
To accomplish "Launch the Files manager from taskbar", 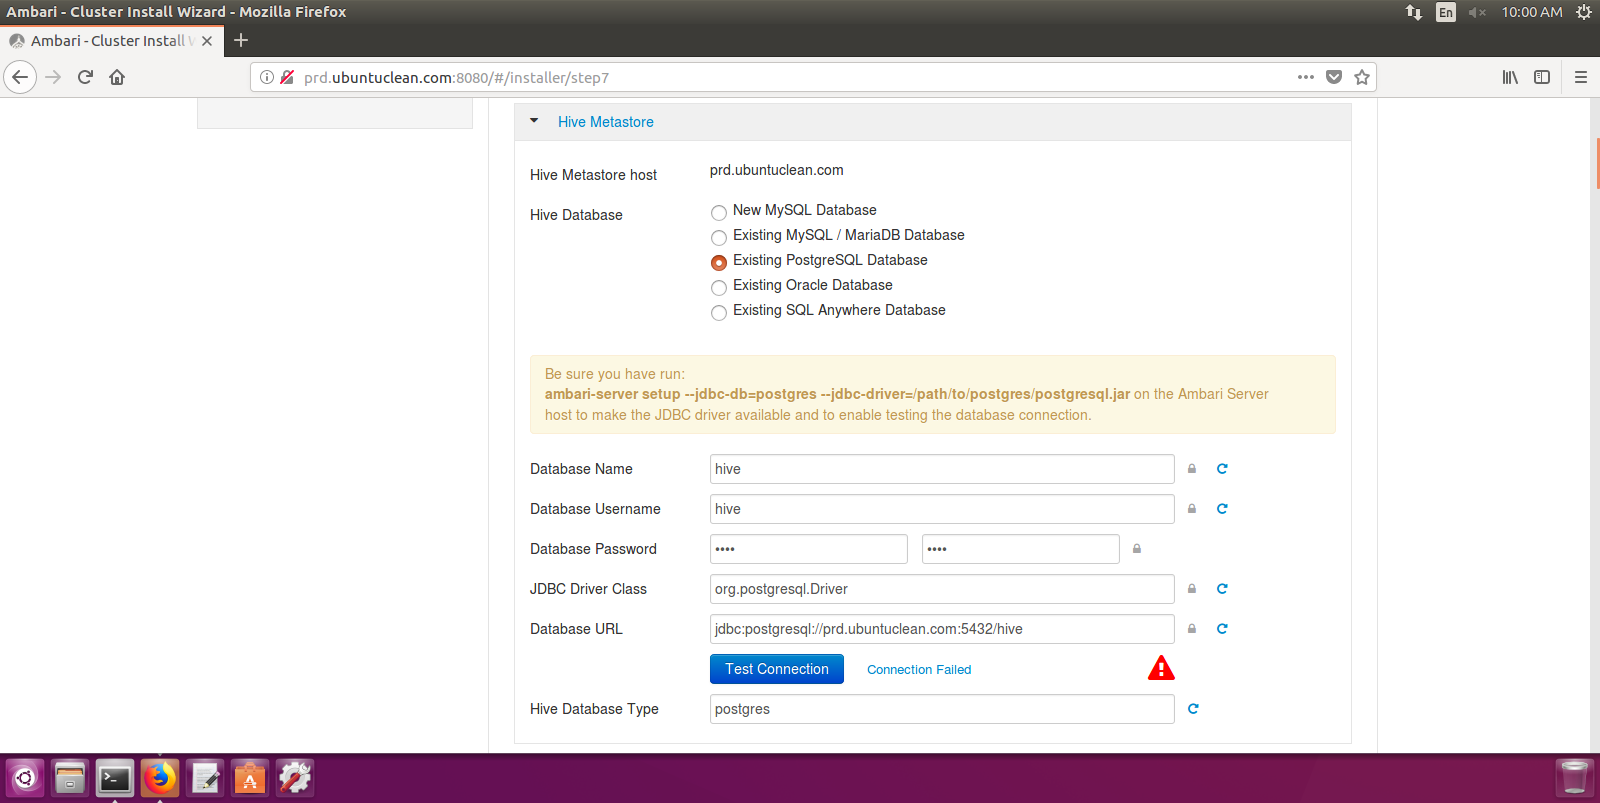I will (70, 778).
